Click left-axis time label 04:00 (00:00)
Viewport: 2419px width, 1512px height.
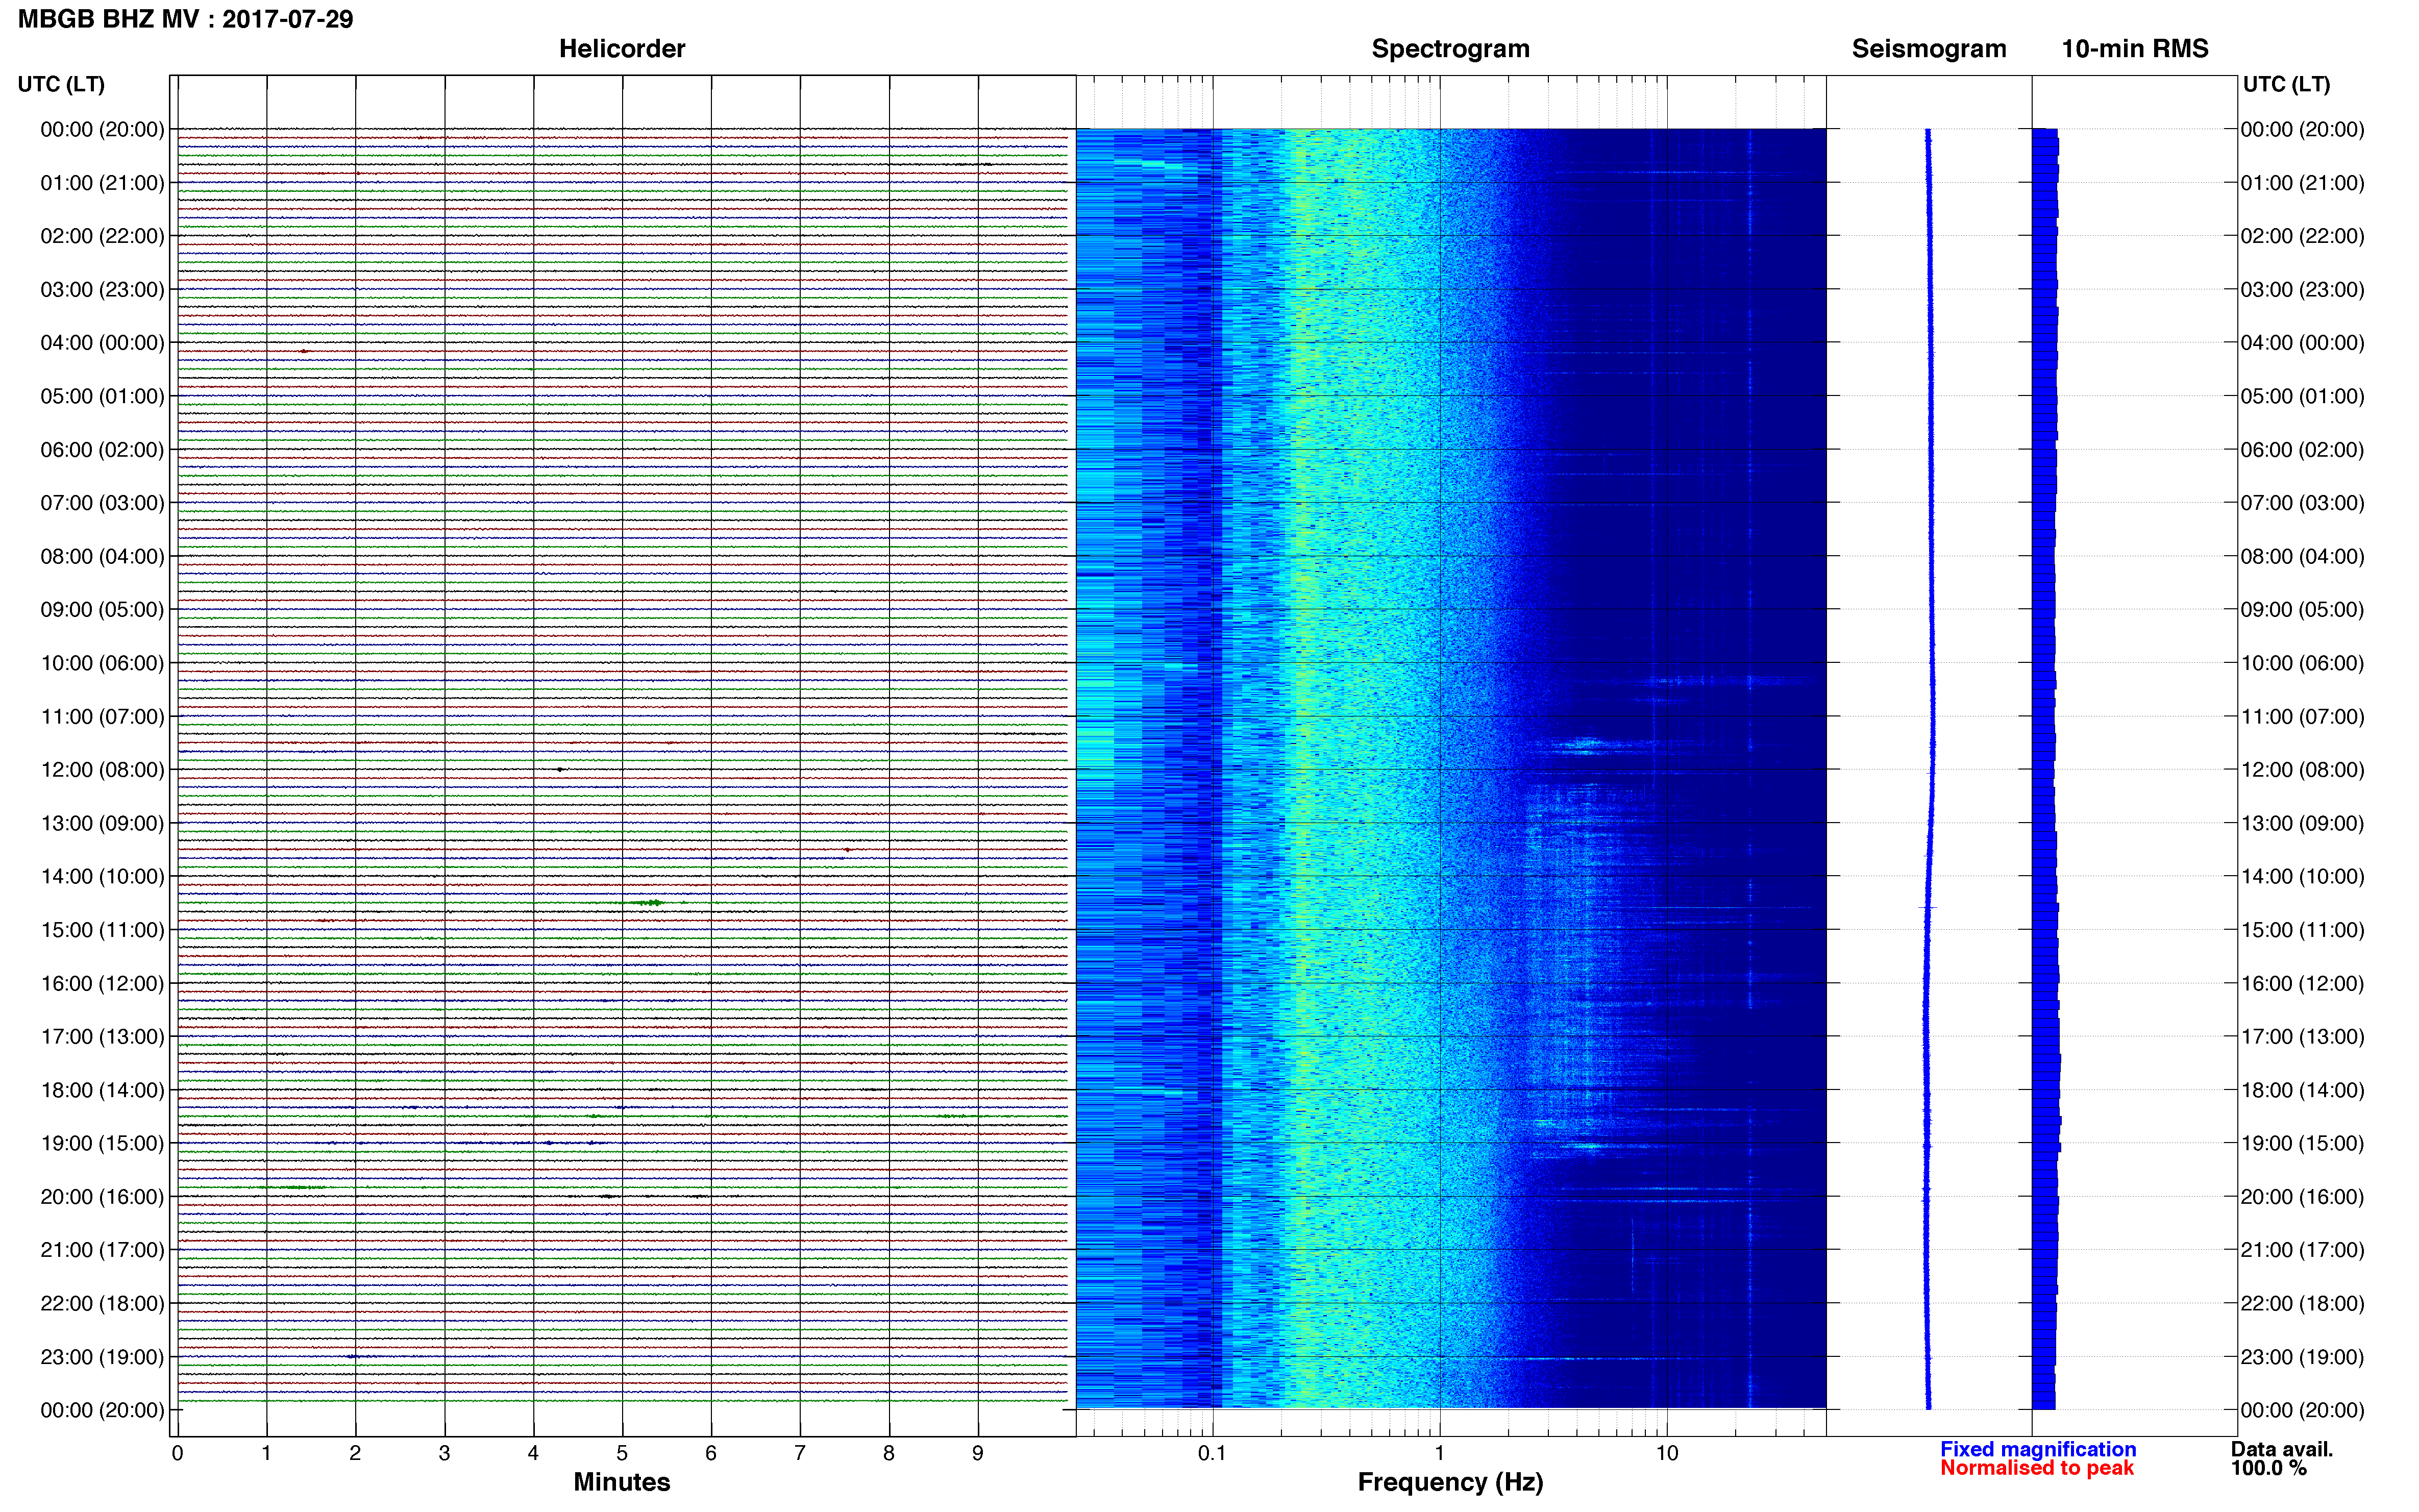coord(102,343)
